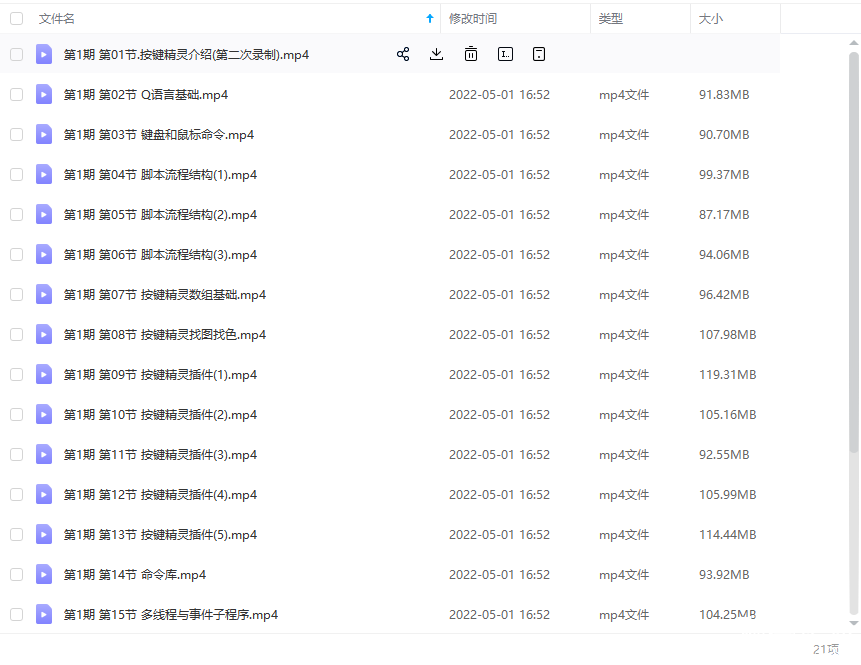861x665 pixels.
Task: Click the 类型 column header
Action: coord(611,19)
